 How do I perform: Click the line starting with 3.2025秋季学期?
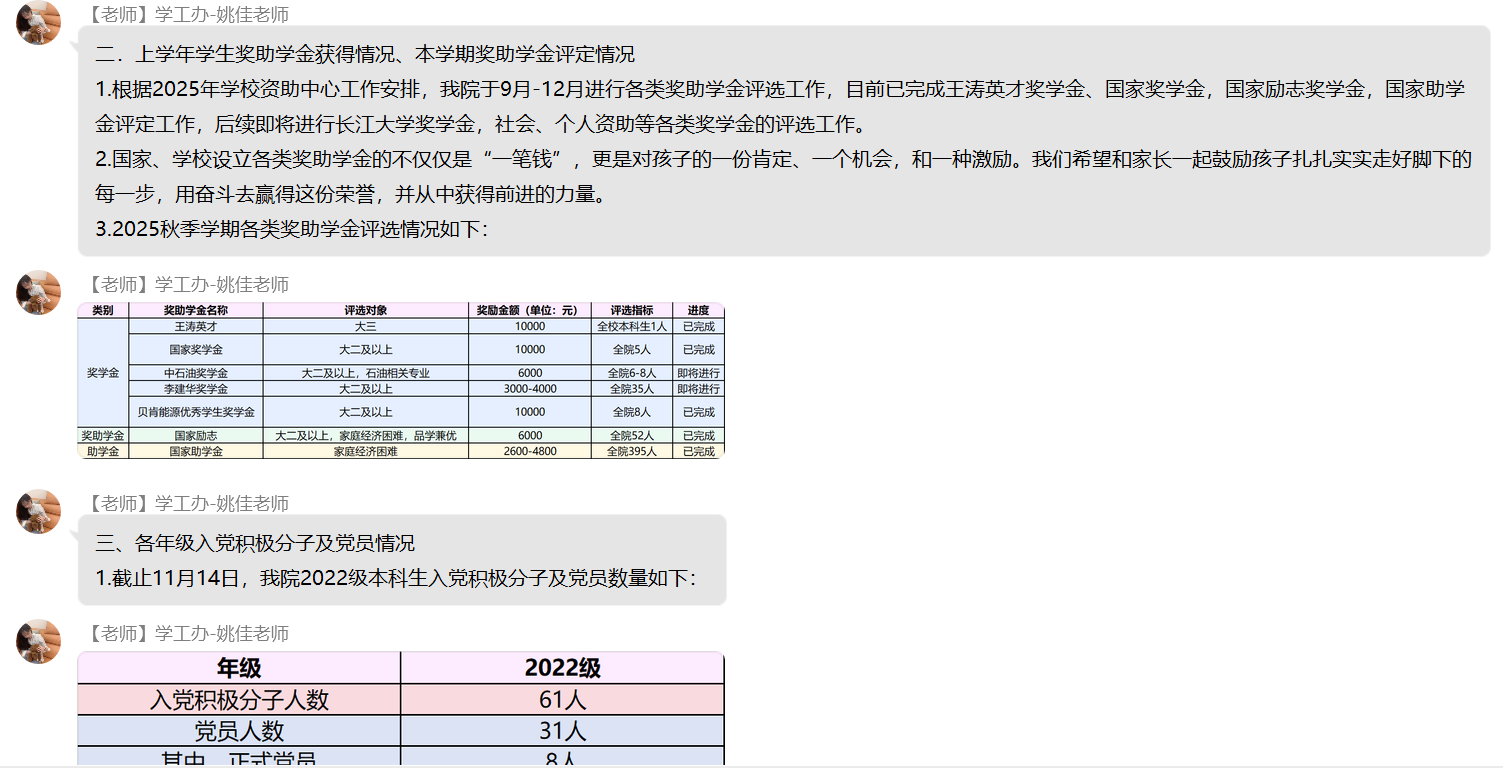click(291, 229)
